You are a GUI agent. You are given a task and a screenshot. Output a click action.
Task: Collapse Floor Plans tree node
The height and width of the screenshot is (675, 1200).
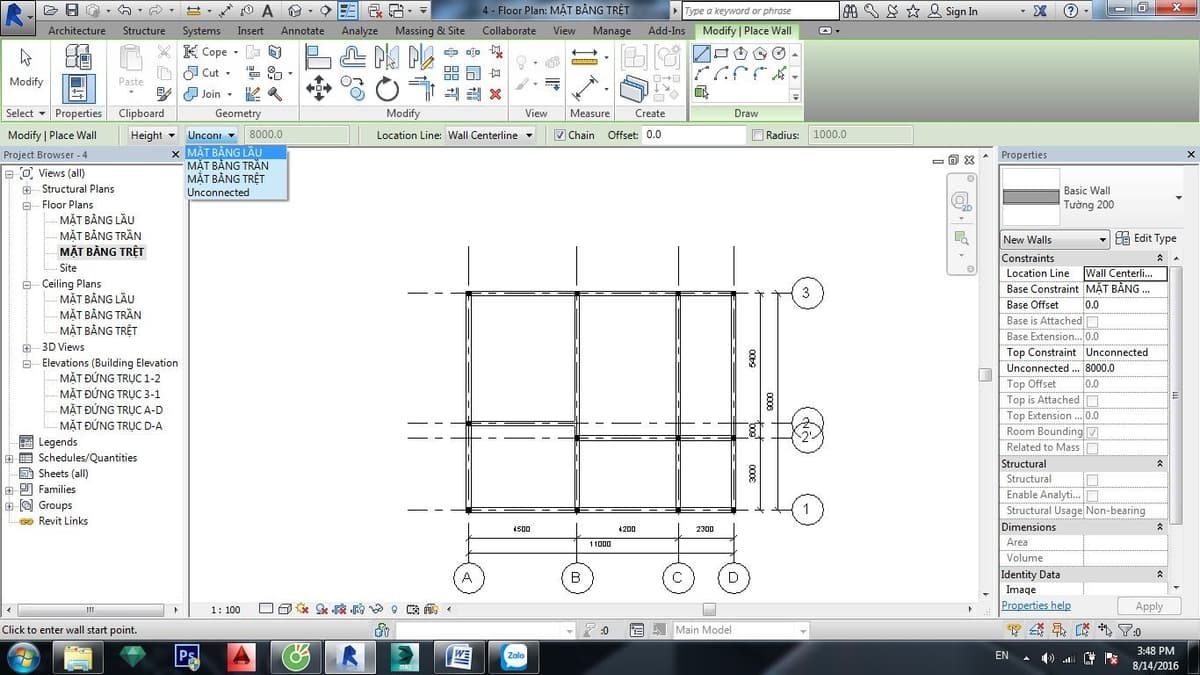pyautogui.click(x=26, y=205)
